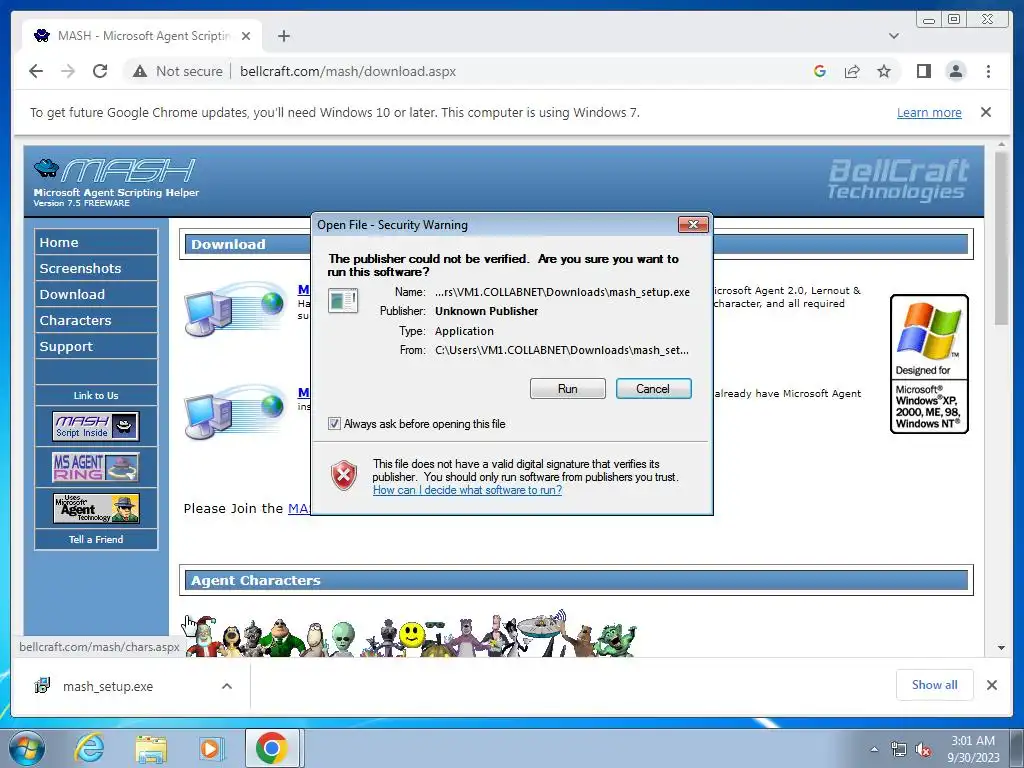Uncheck Always ask before opening this file
The width and height of the screenshot is (1024, 768).
tap(334, 424)
